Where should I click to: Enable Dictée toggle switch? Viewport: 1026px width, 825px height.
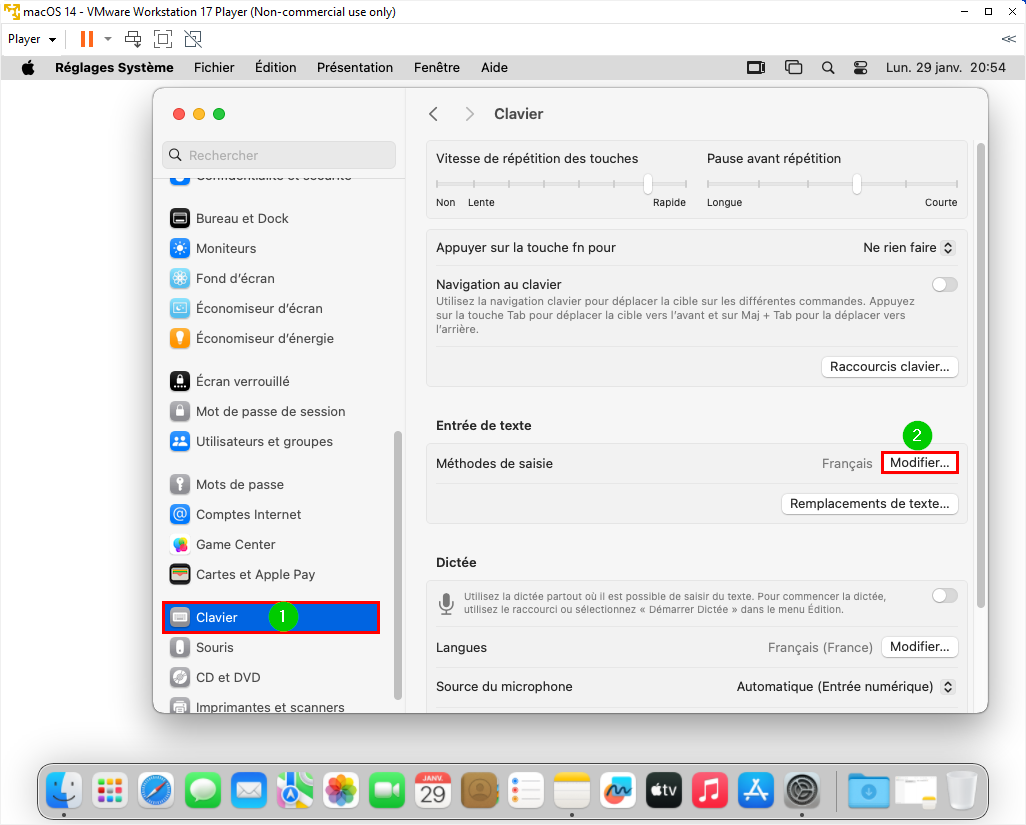[x=945, y=595]
